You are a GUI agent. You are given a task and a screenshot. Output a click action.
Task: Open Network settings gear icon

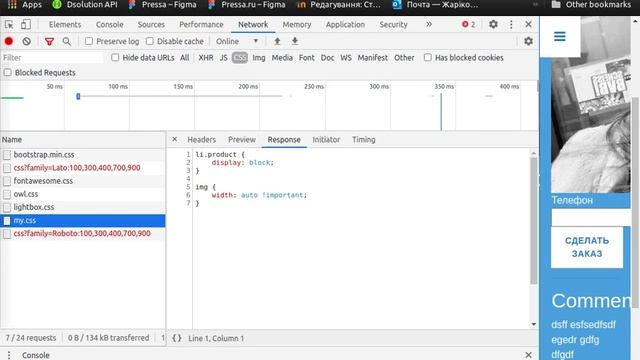[528, 41]
